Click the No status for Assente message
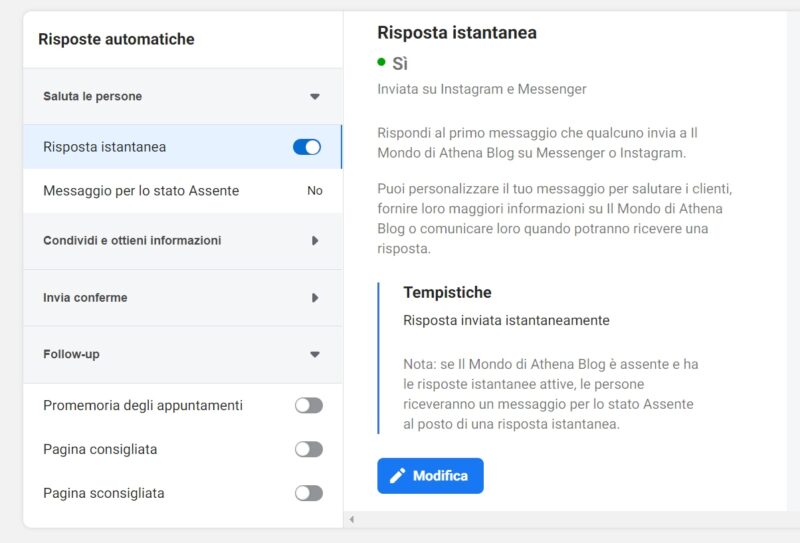The image size is (800, 543). click(x=314, y=190)
